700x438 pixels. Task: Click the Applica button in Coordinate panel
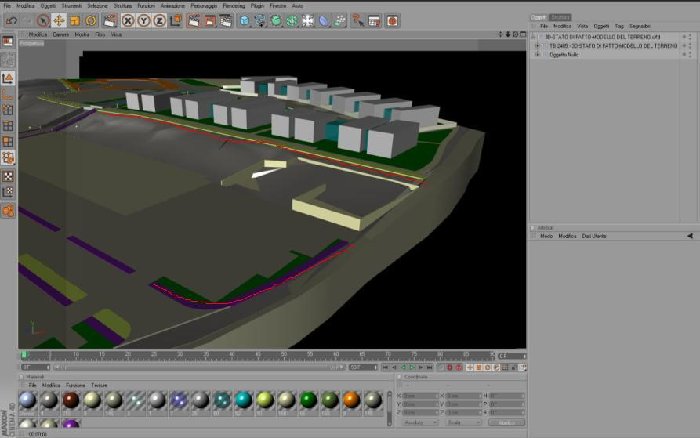(x=506, y=422)
